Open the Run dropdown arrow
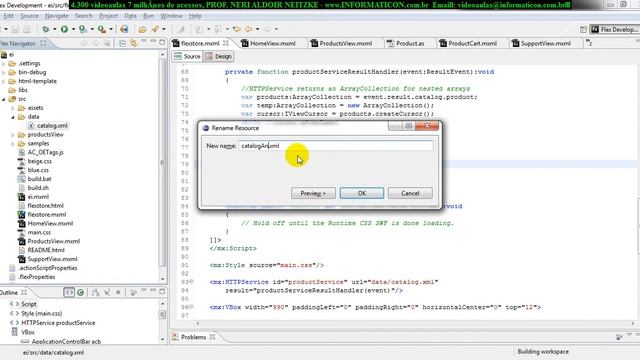The width and height of the screenshot is (640, 360). pos(73,29)
